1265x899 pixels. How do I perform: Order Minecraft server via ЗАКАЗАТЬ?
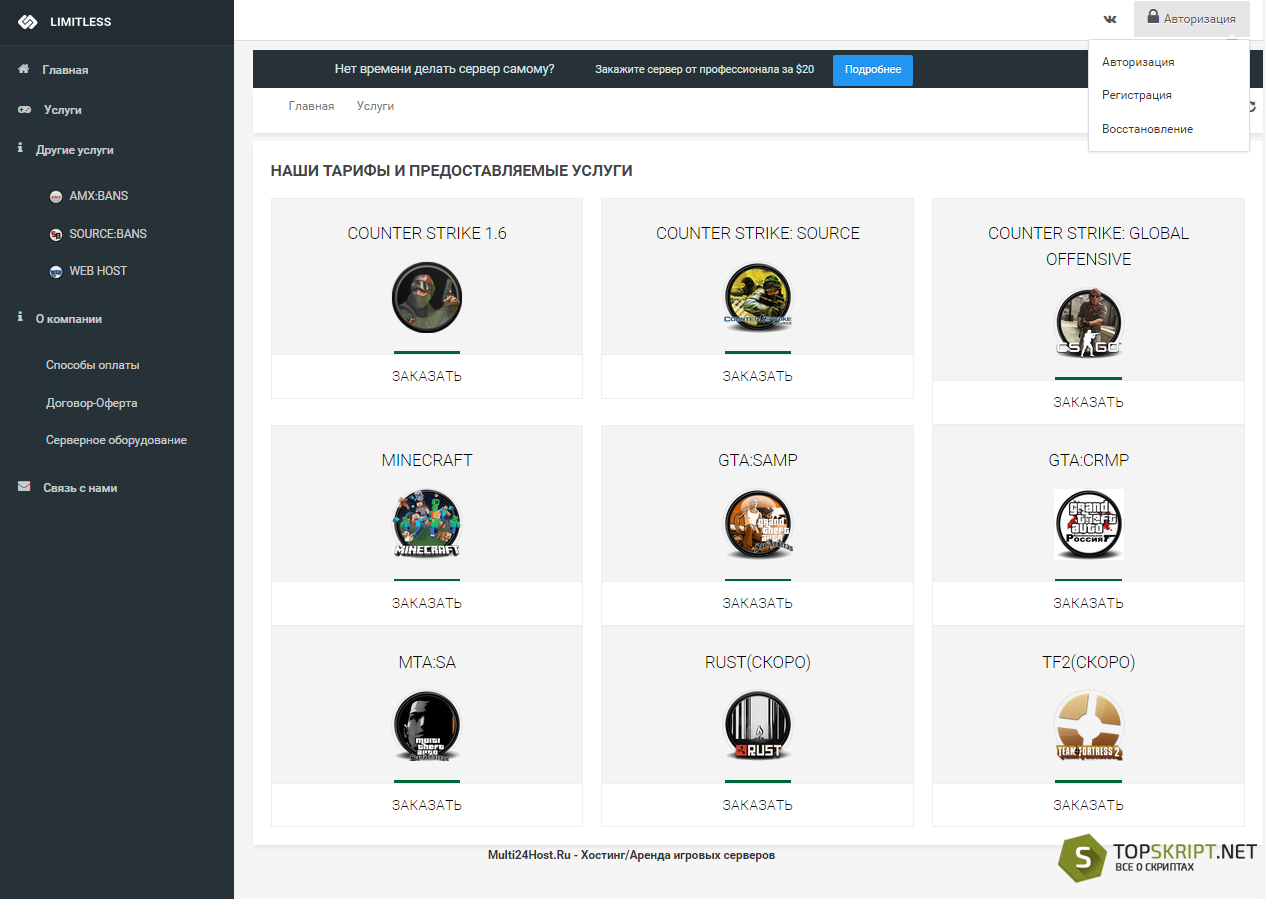point(427,603)
